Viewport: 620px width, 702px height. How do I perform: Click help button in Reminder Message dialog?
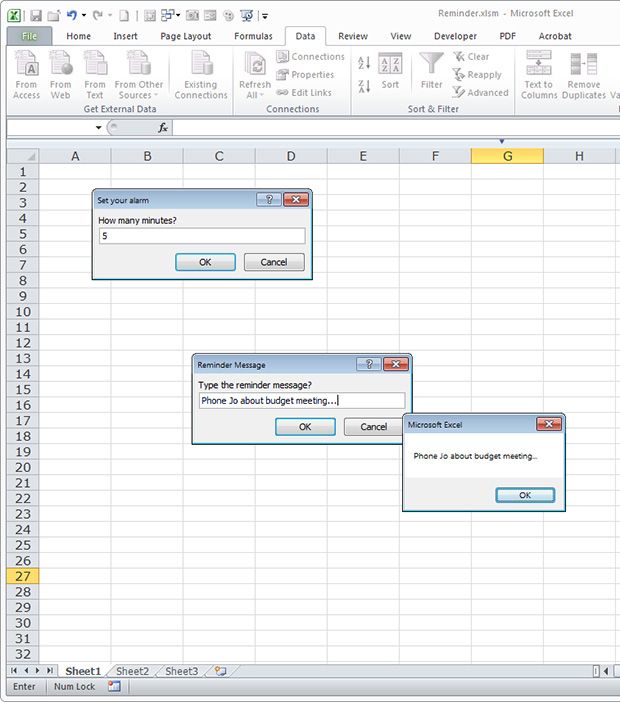[369, 364]
